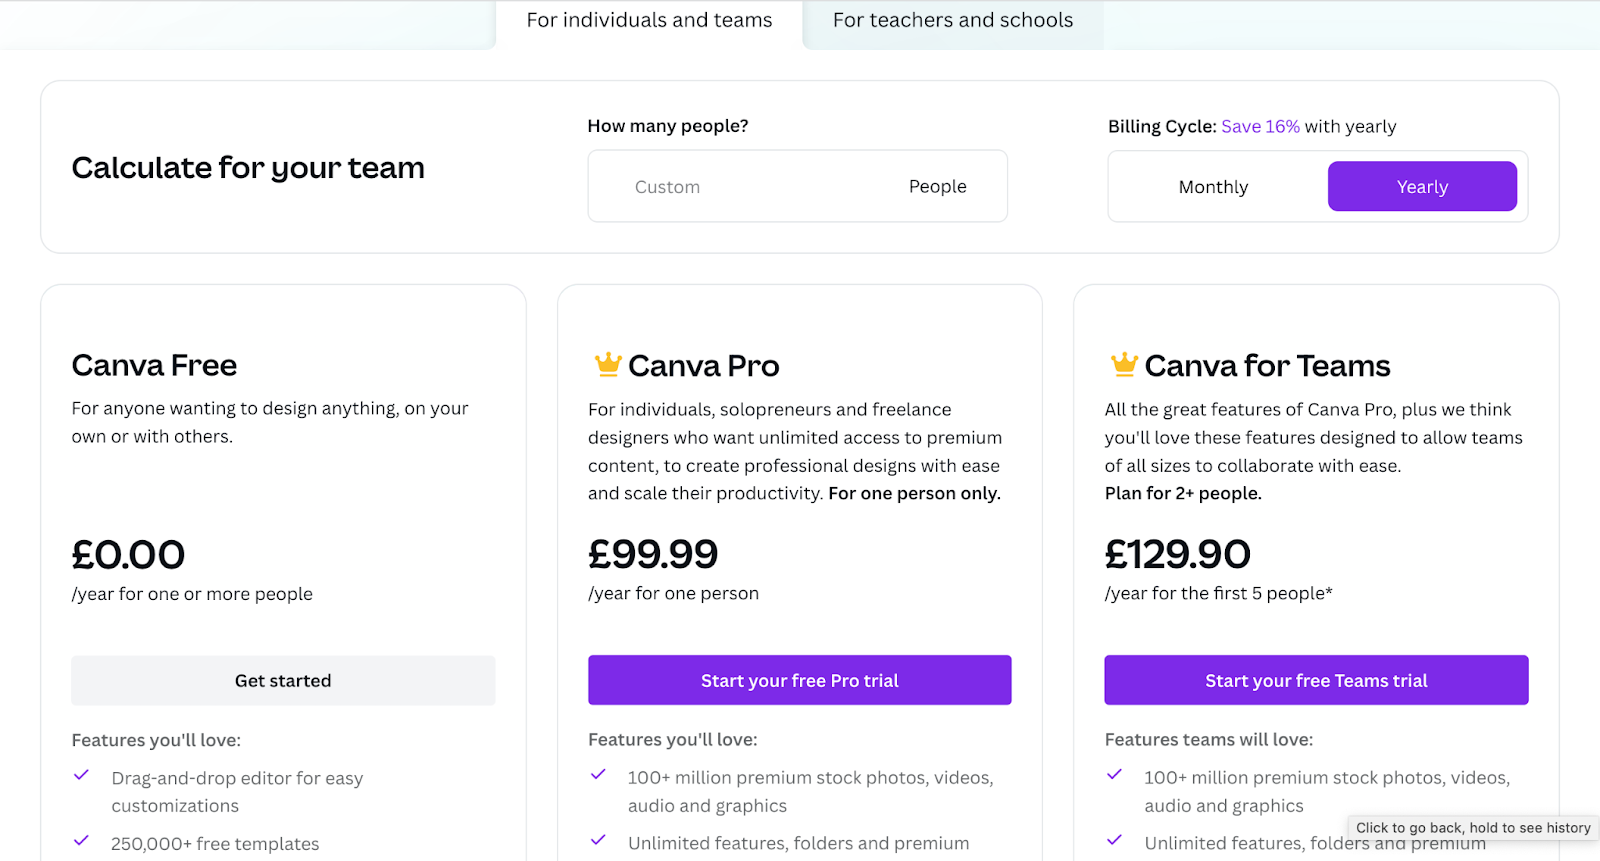
Task: Click the £99.99 Canva Pro price
Action: tap(653, 554)
